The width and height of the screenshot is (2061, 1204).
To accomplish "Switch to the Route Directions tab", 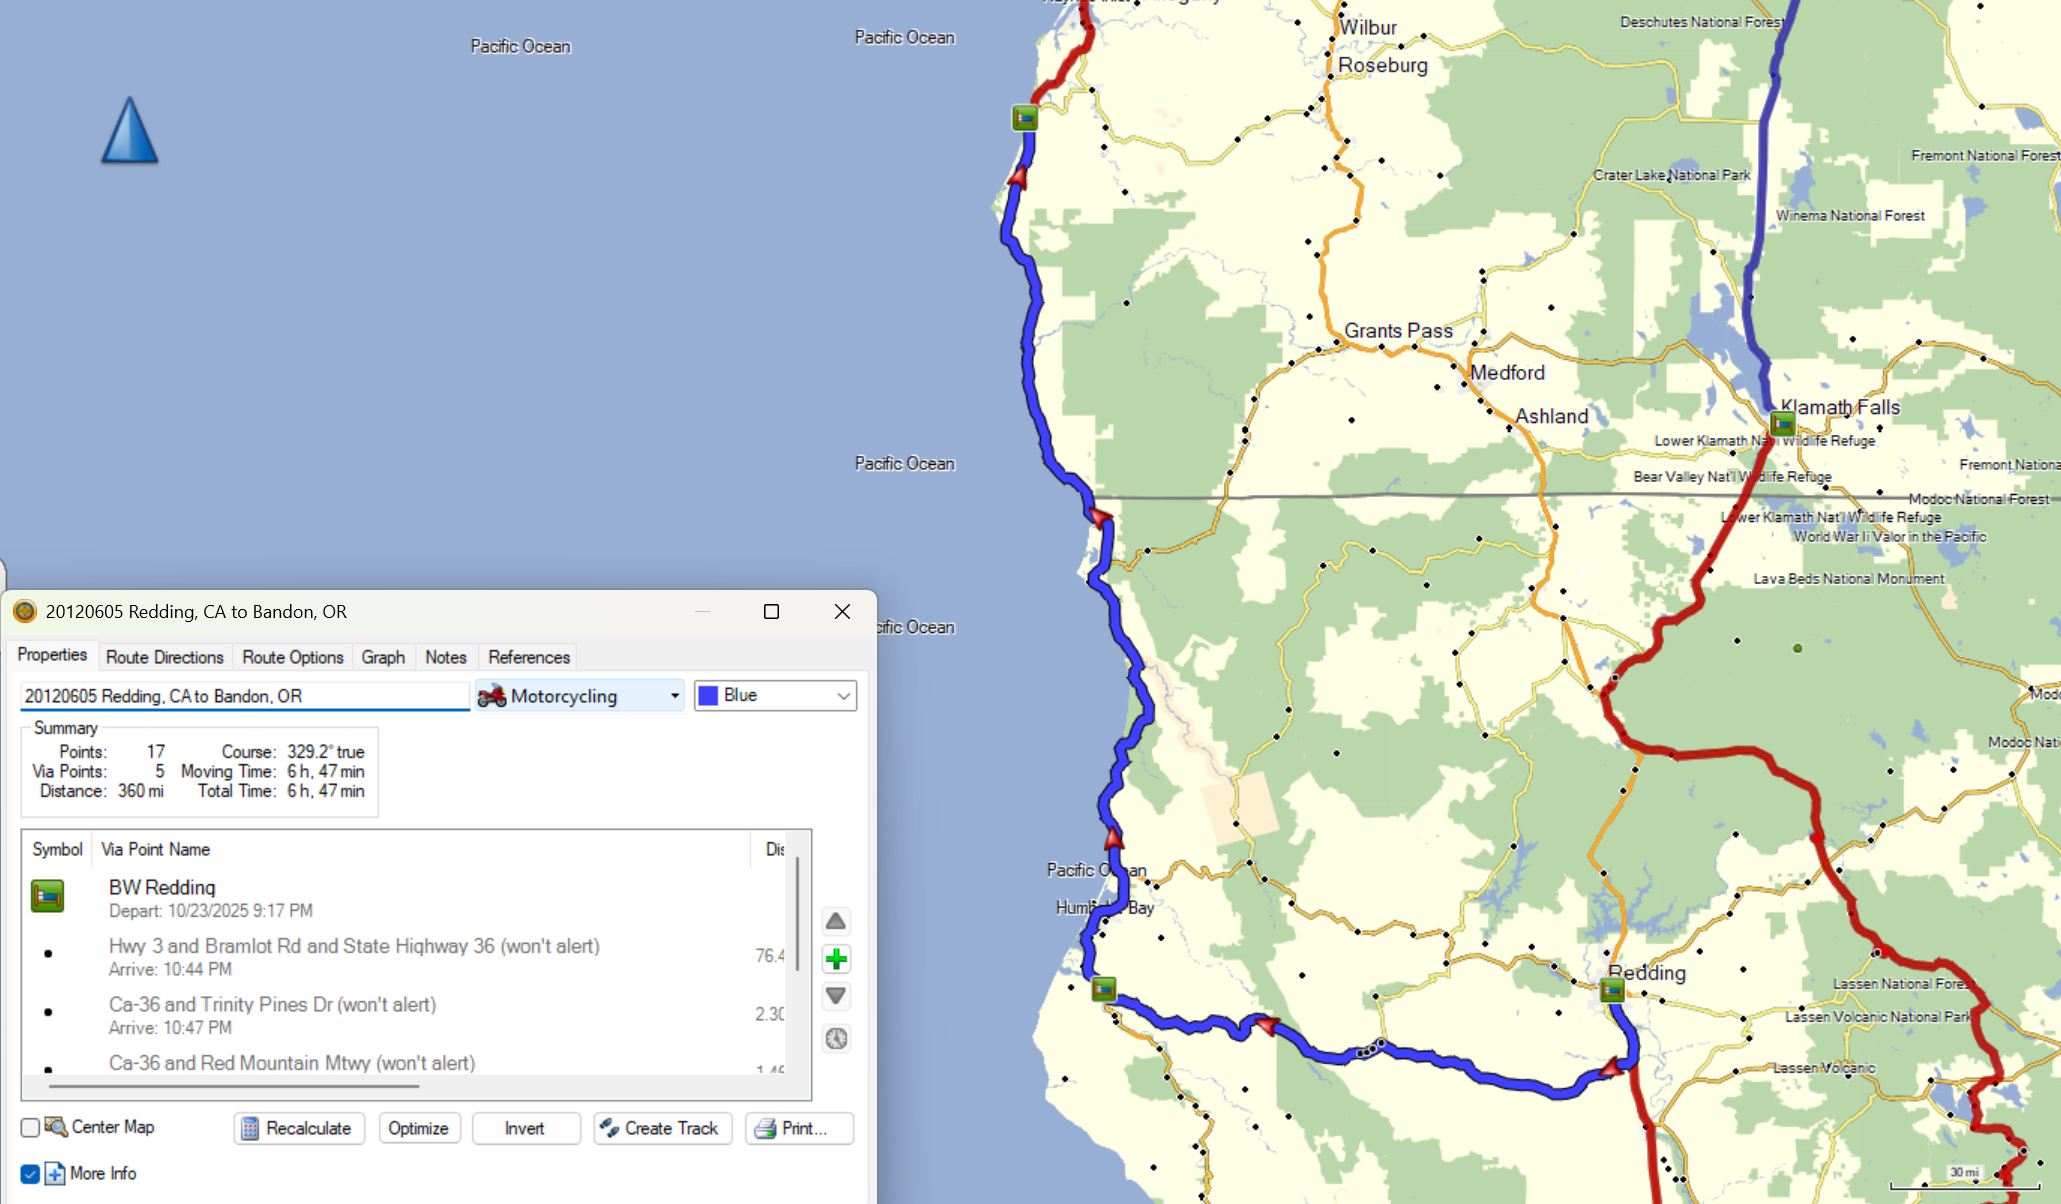I will pyautogui.click(x=164, y=657).
